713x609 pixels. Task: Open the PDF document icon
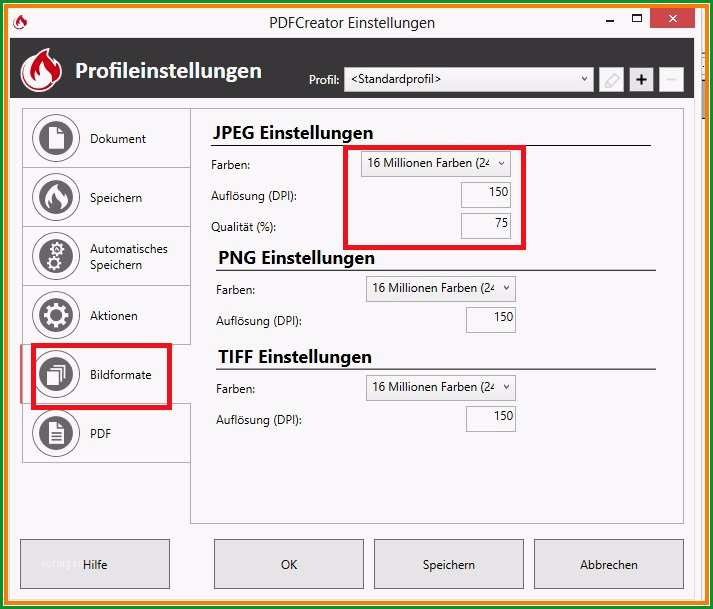click(56, 433)
